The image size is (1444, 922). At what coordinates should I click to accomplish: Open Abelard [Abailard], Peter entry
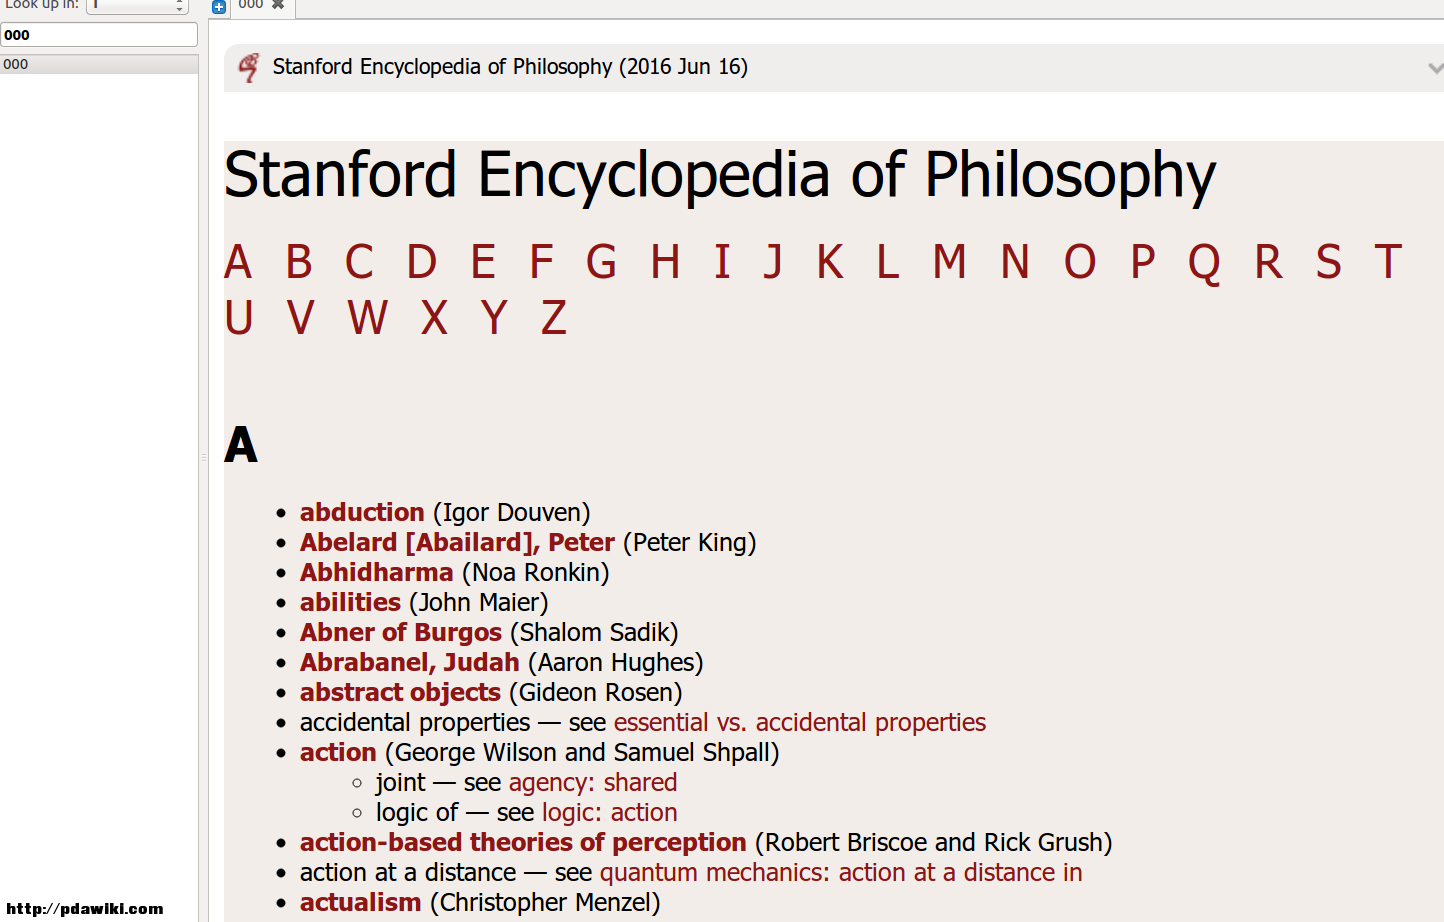point(457,542)
